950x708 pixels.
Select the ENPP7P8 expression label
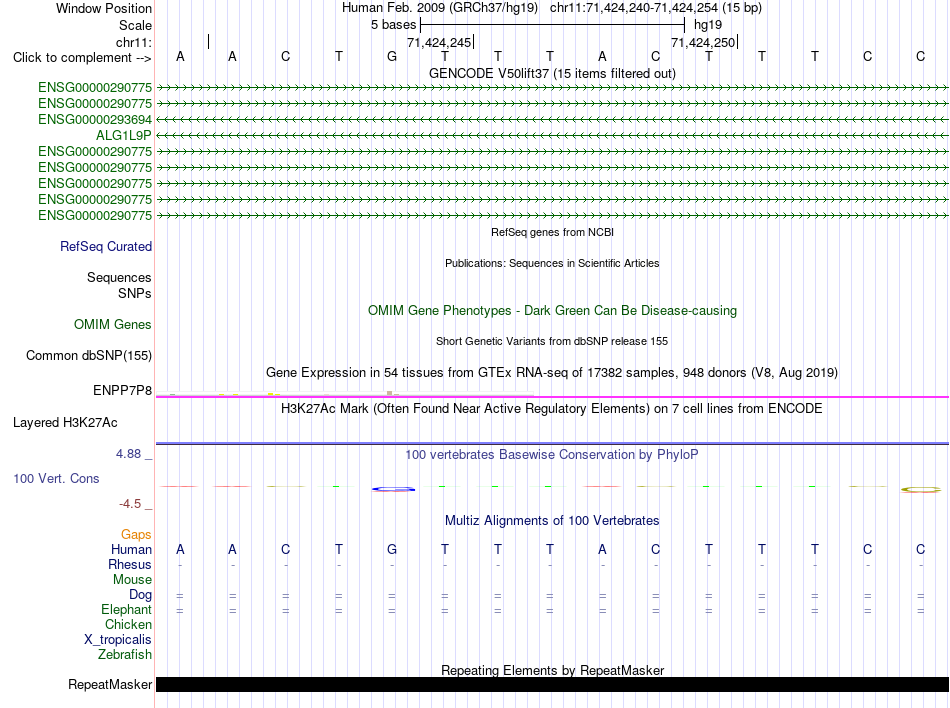point(122,391)
